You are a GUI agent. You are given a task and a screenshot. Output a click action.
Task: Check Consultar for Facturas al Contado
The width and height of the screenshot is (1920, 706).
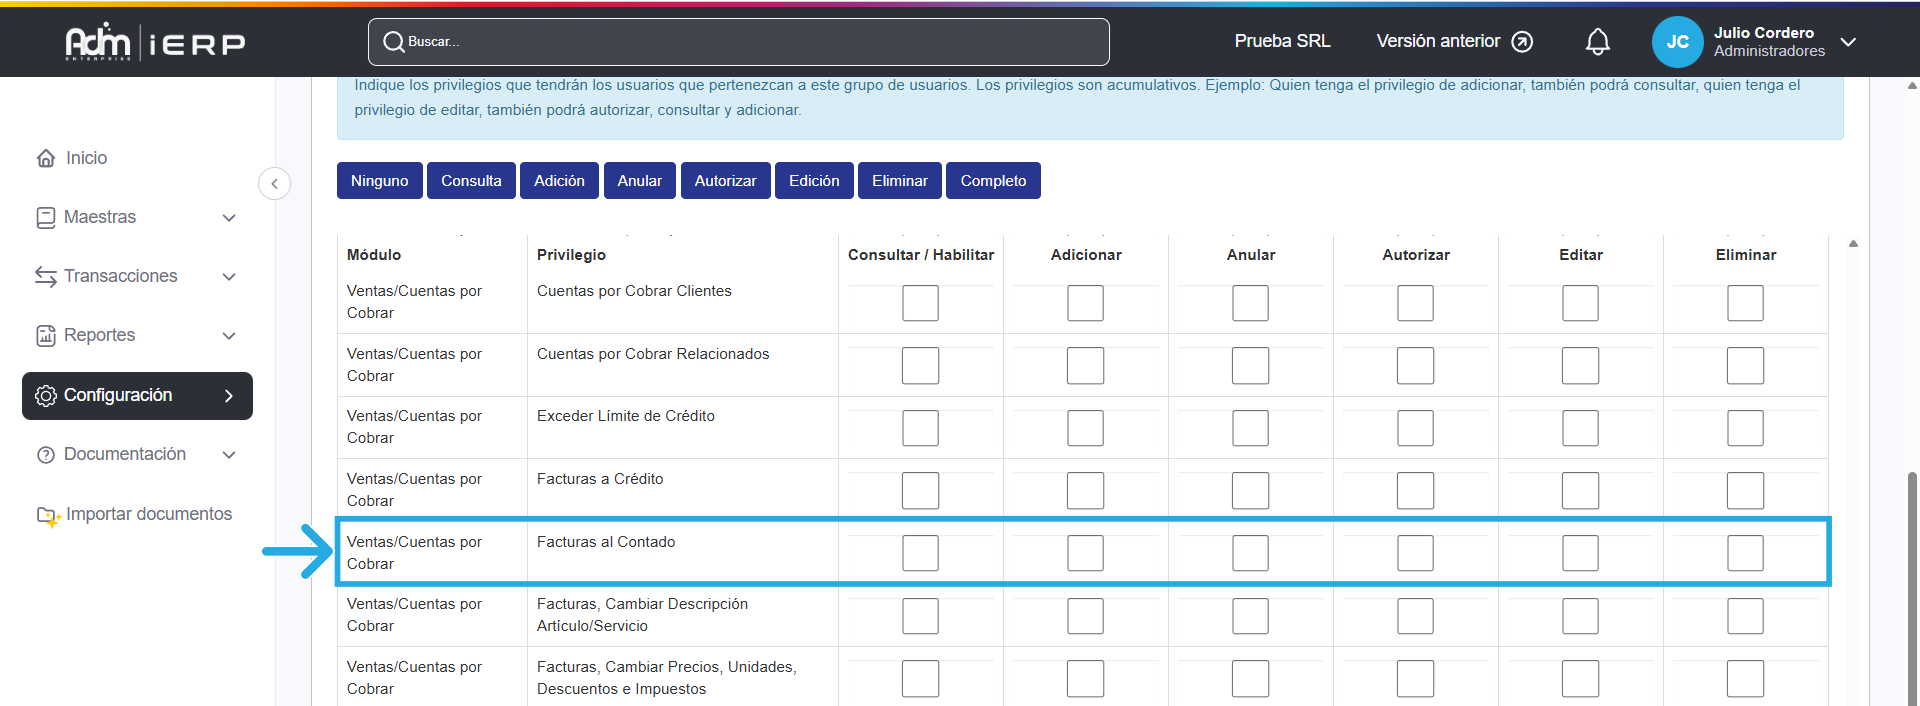coord(920,553)
